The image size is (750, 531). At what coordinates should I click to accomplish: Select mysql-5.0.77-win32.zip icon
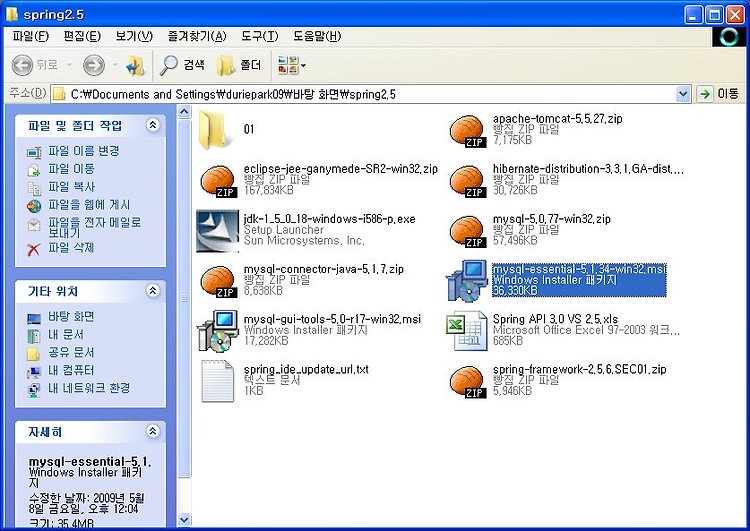(468, 231)
